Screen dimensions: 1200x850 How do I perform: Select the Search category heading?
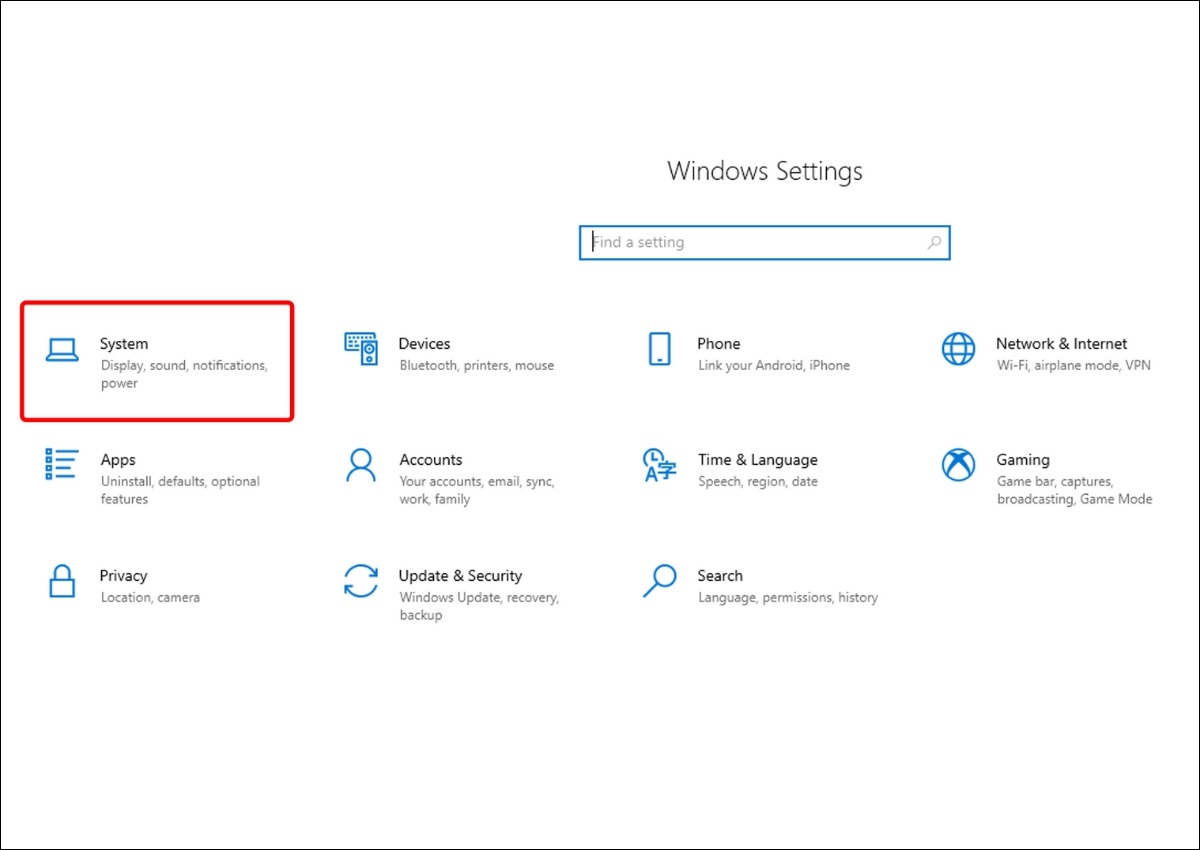click(x=720, y=576)
